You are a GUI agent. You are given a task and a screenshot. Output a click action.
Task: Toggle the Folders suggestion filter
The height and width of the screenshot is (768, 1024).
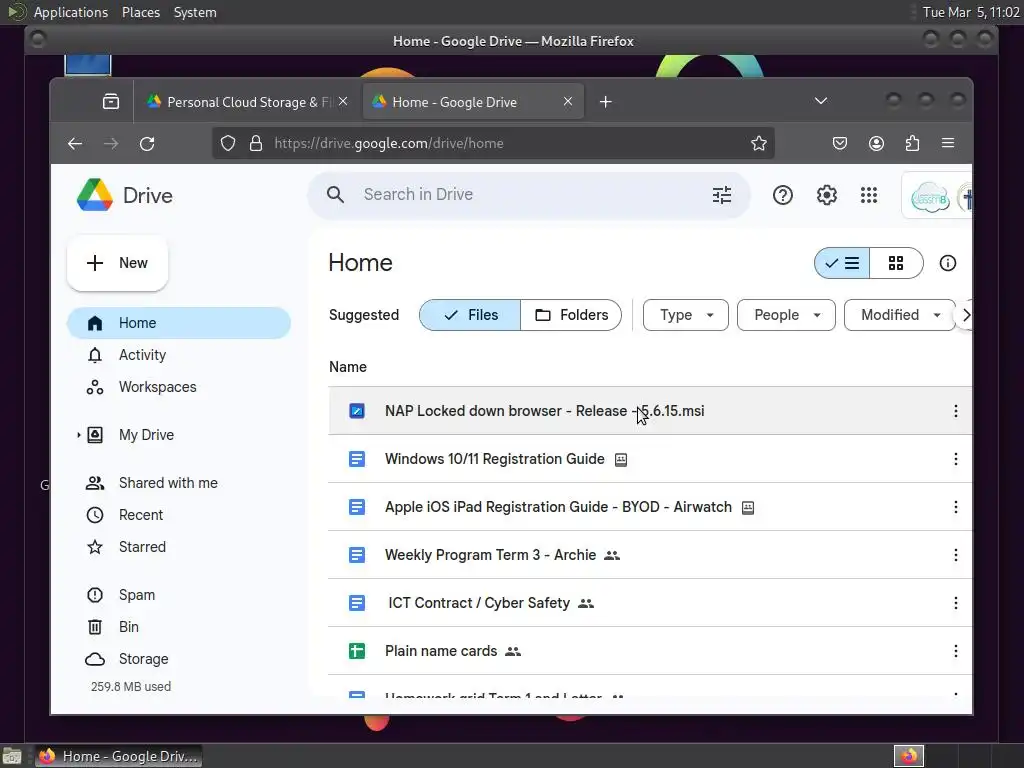point(571,315)
